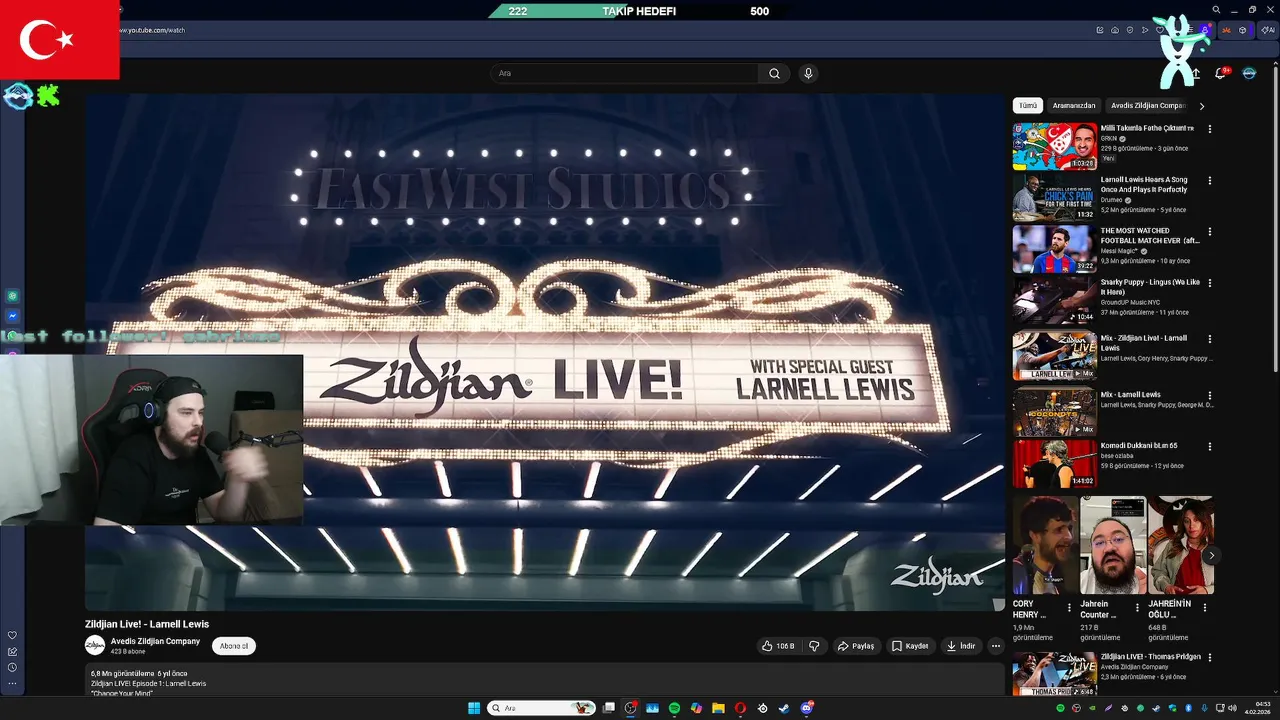The image size is (1280, 720).
Task: Open THE MOST WATCHED FOOTBALL MATCH video
Action: pos(1149,235)
